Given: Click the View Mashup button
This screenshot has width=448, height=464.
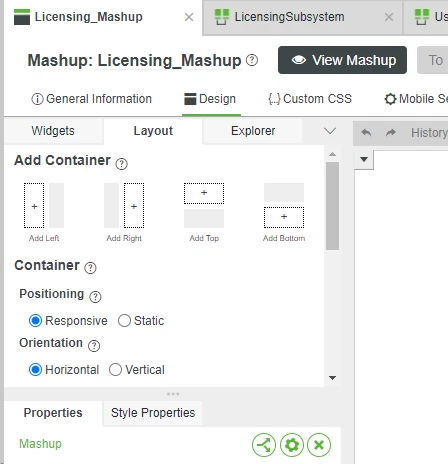Looking at the screenshot, I should 342,60.
